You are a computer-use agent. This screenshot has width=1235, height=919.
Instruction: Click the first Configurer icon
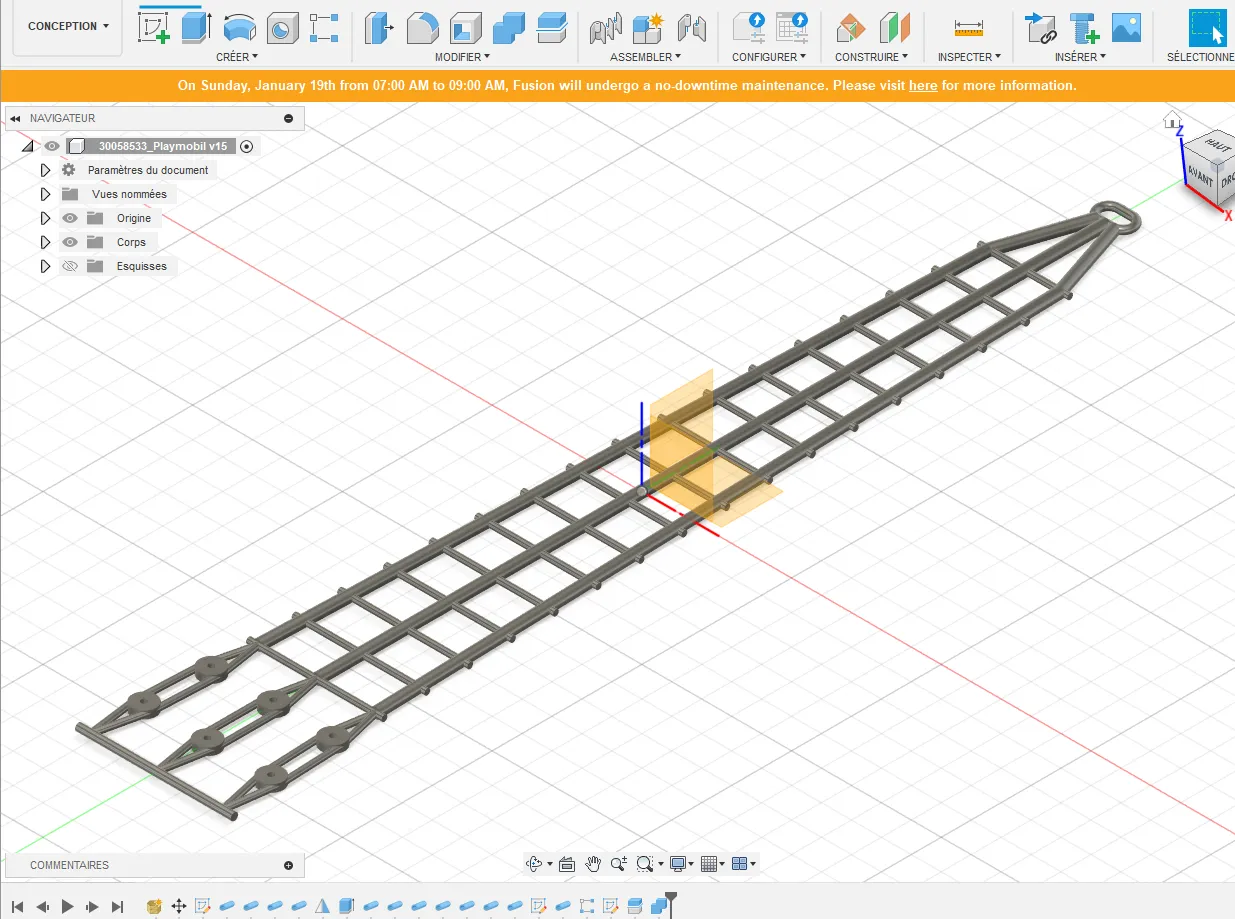pyautogui.click(x=749, y=27)
